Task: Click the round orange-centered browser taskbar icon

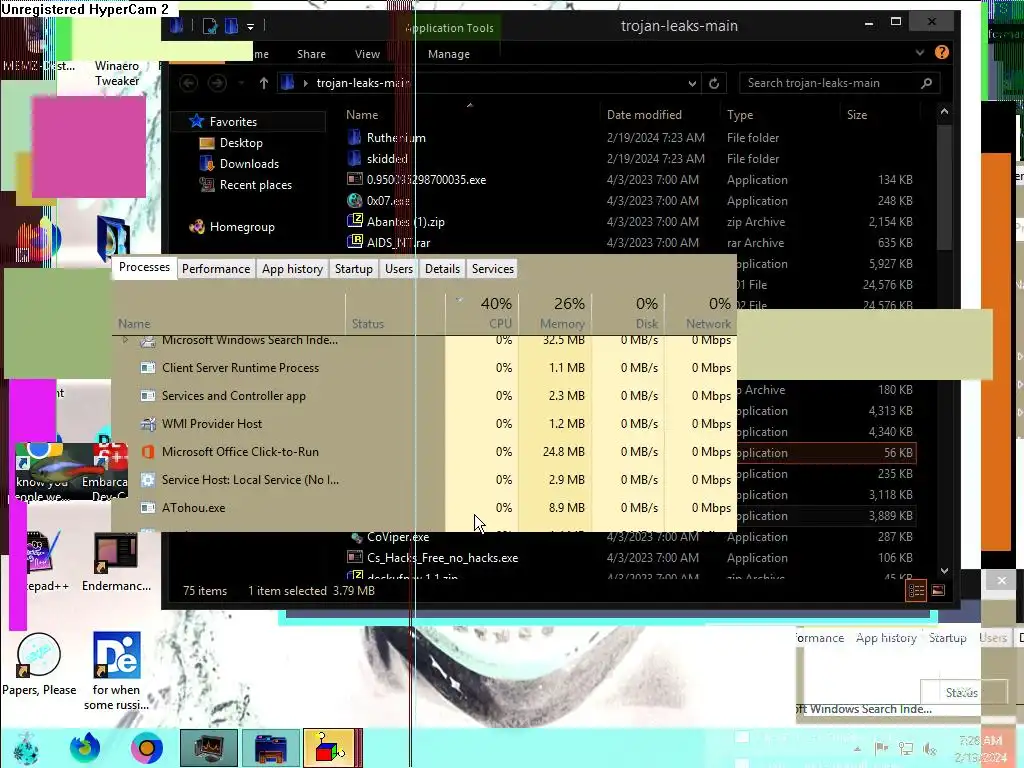Action: 146,748
